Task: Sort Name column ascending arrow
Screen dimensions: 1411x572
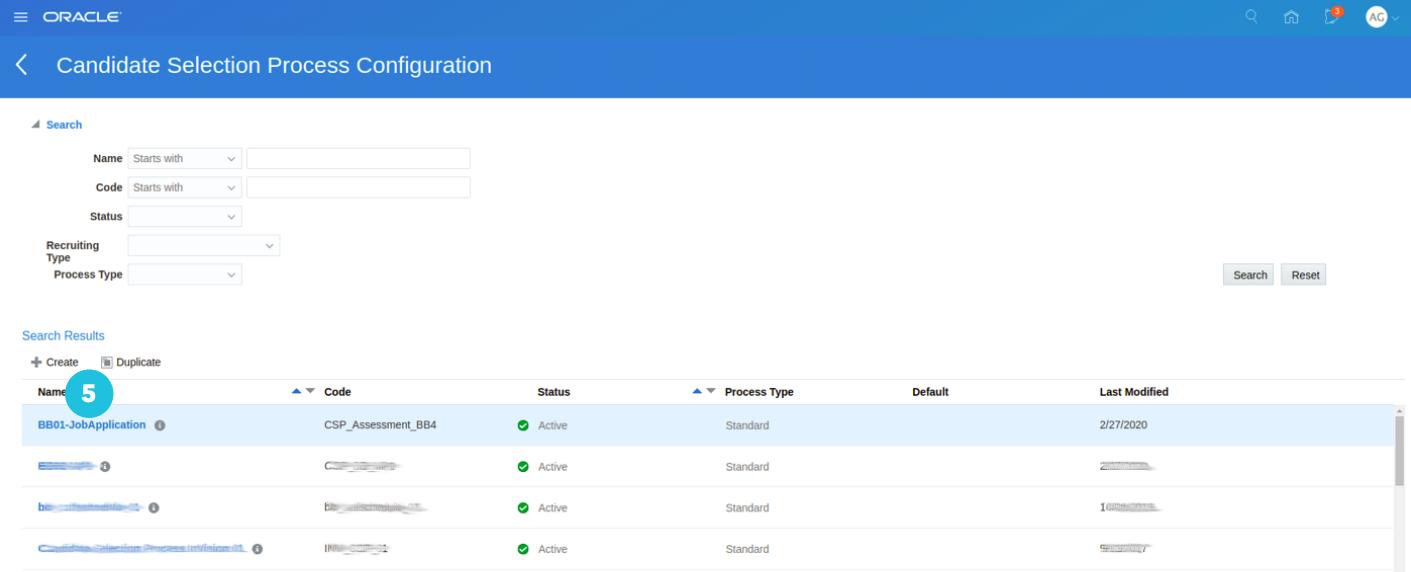Action: [x=296, y=391]
